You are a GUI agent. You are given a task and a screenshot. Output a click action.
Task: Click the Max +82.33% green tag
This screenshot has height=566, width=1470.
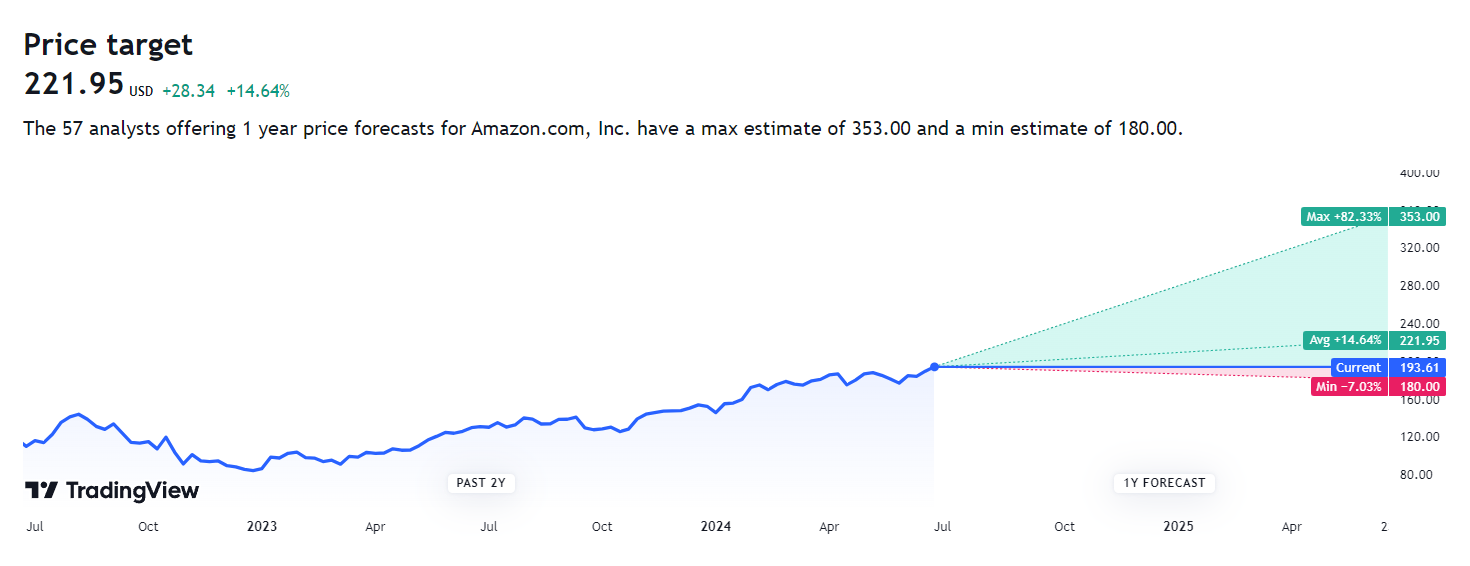click(1343, 216)
